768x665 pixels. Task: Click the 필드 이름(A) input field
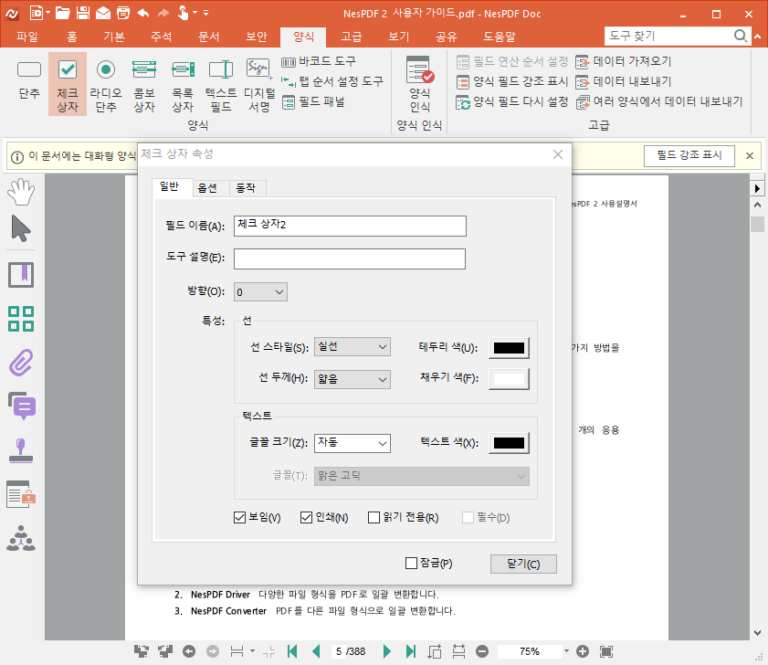tap(350, 226)
